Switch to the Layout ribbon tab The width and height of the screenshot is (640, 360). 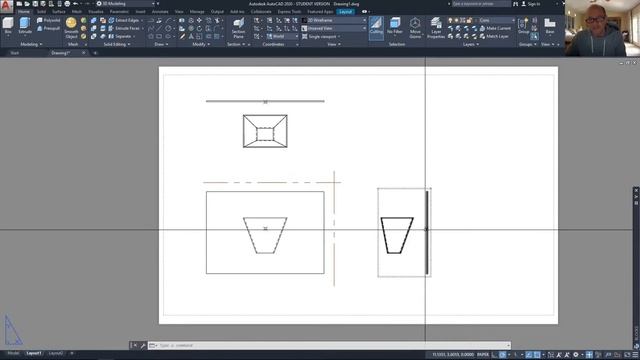[x=345, y=11]
